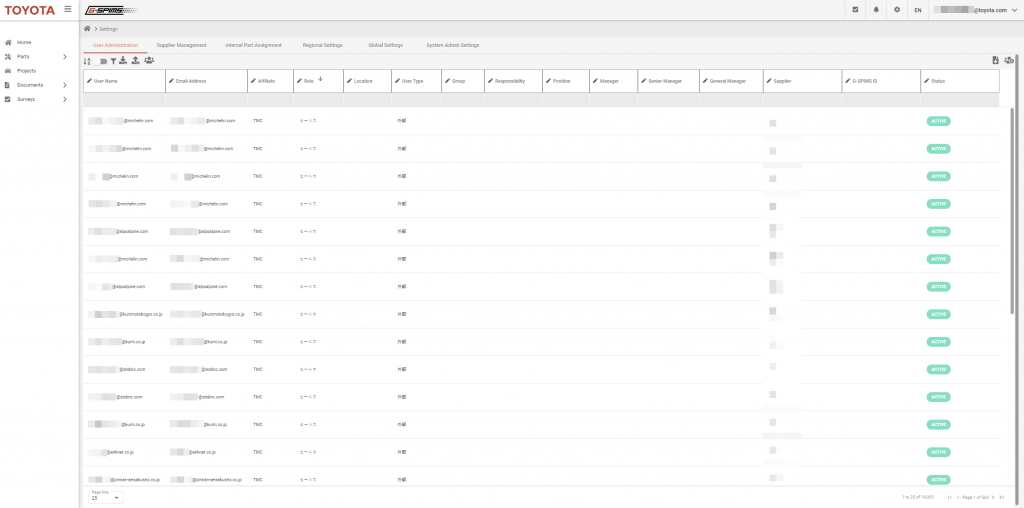The height and width of the screenshot is (508, 1024).
Task: Jump to the last page of results
Action: tap(1002, 498)
